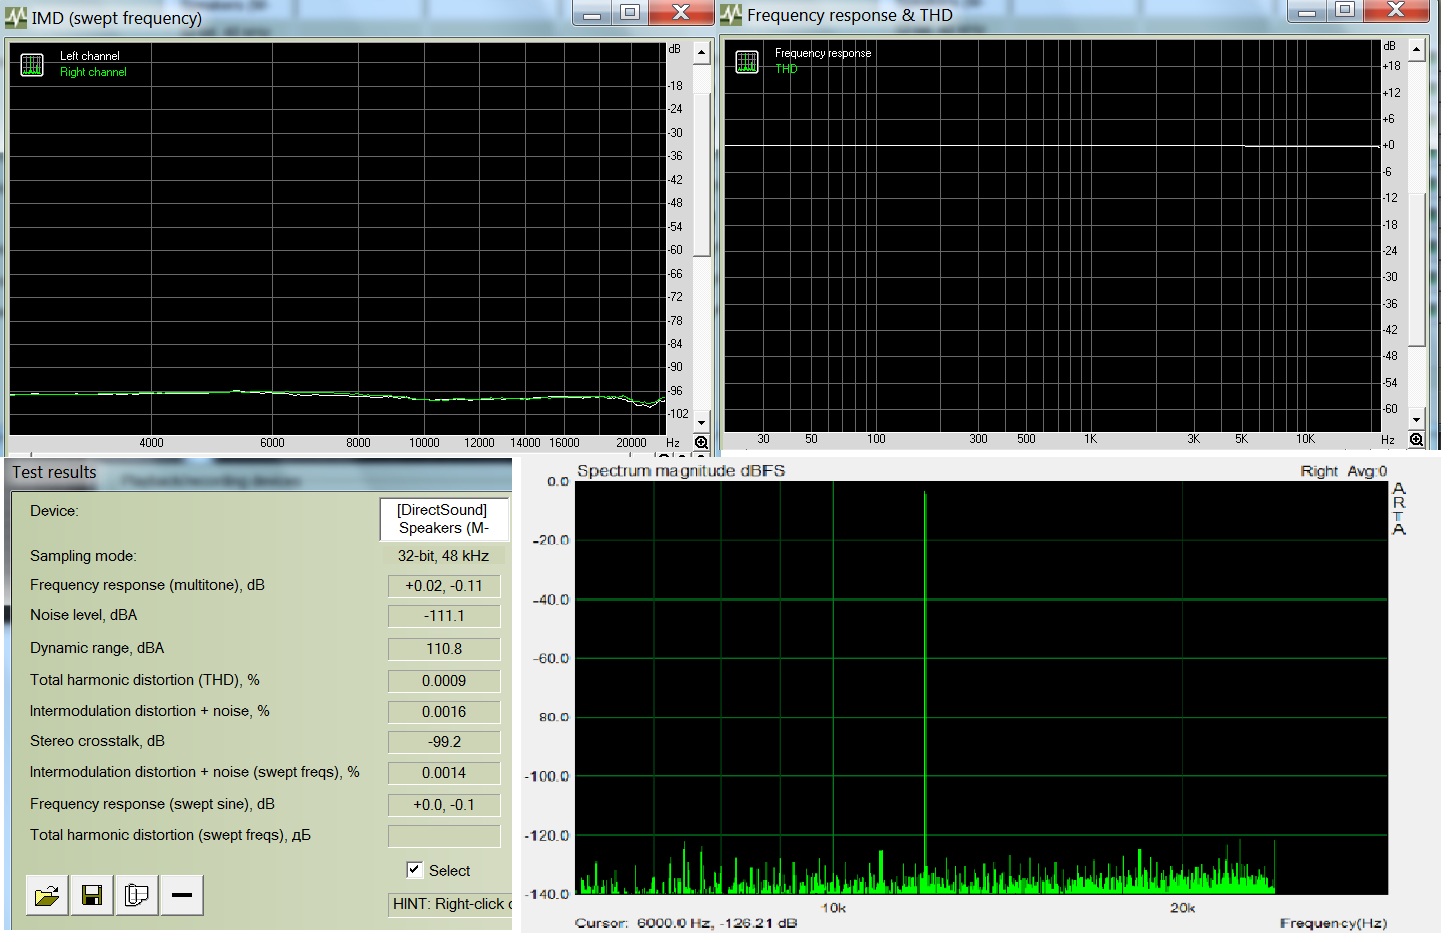Image resolution: width=1448 pixels, height=942 pixels.
Task: Click the 'Device:' label in Test results
Action: pos(54,511)
